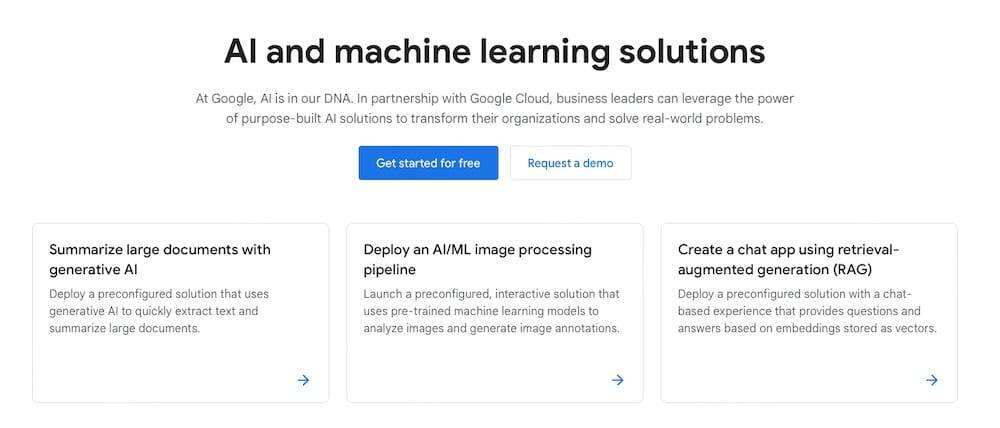1000x428 pixels.
Task: Click the "Get started for free" button
Action: [x=428, y=163]
